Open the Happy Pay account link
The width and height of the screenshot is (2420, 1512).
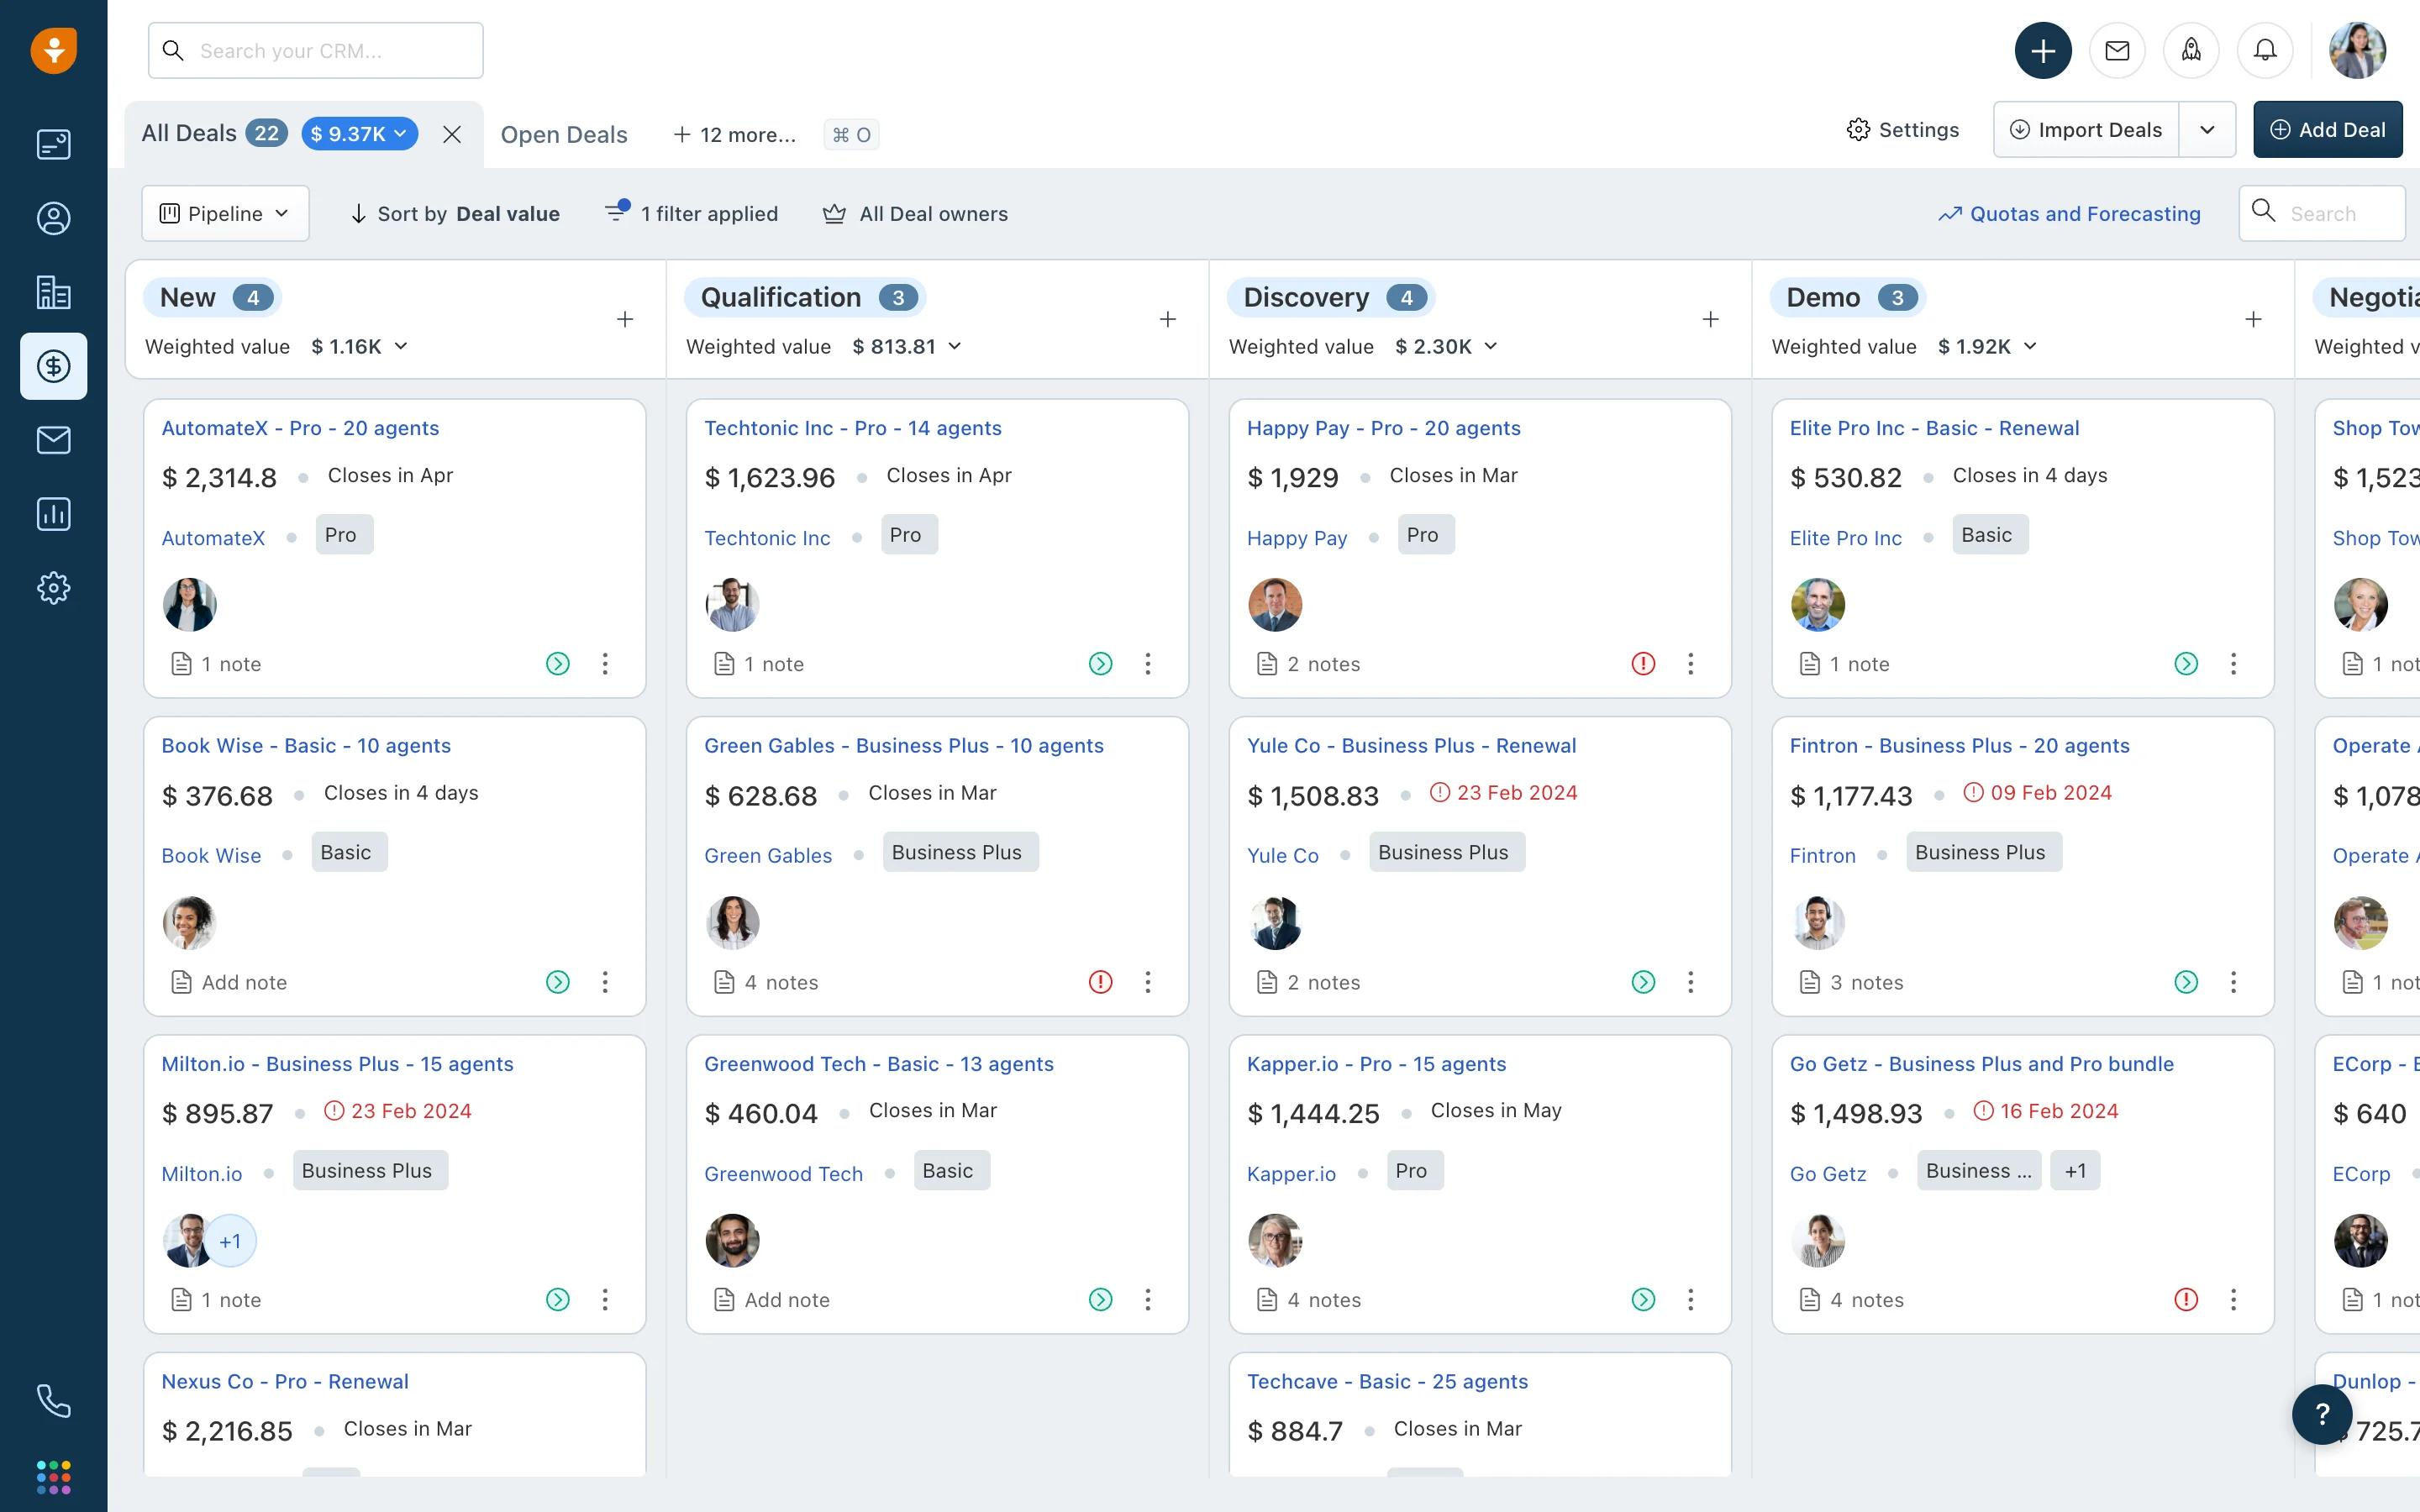tap(1296, 538)
